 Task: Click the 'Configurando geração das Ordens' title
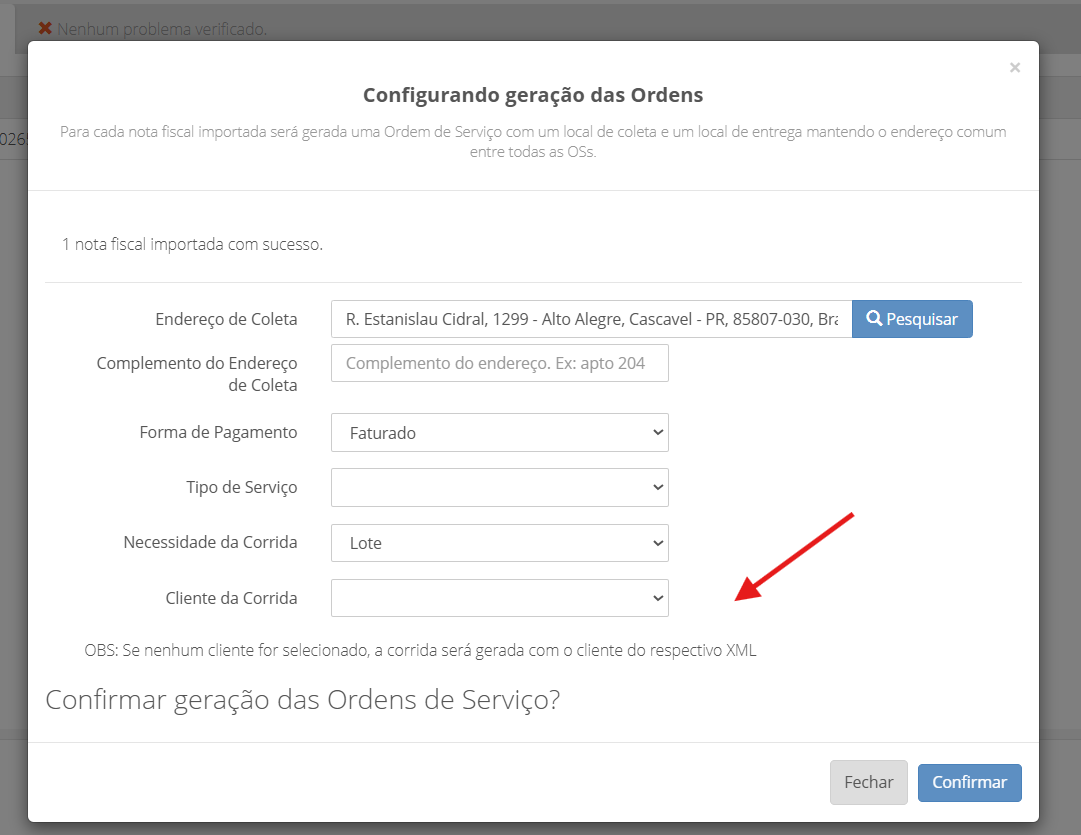click(533, 95)
